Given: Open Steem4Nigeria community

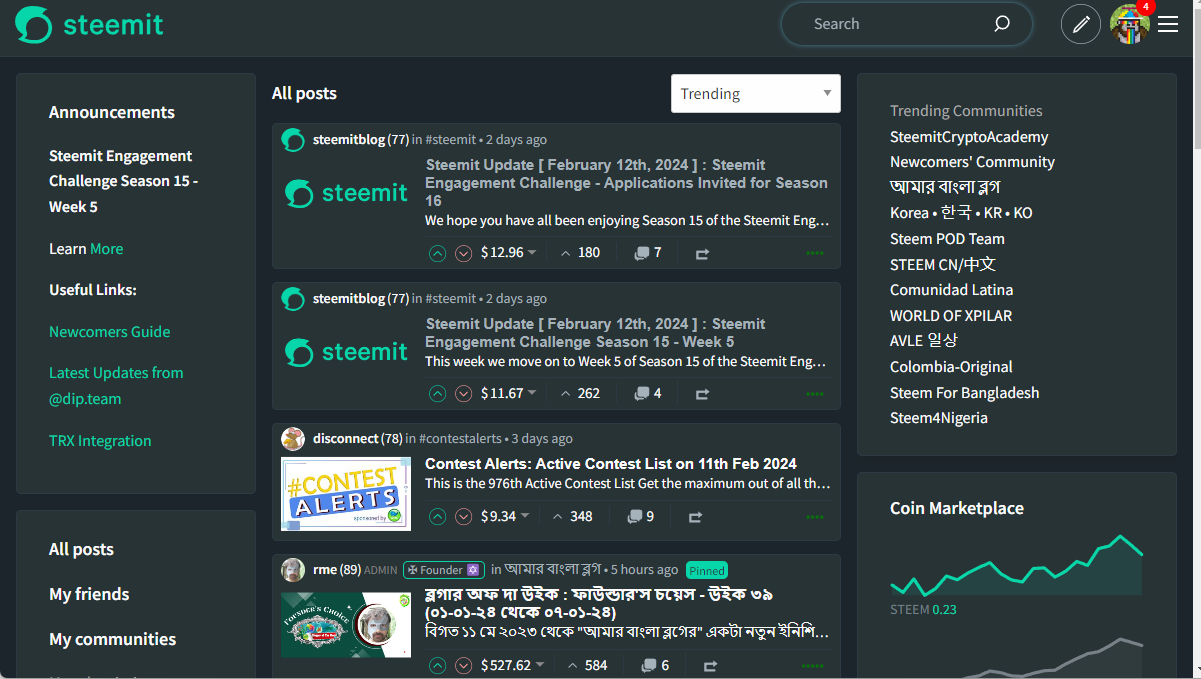Looking at the screenshot, I should [939, 418].
